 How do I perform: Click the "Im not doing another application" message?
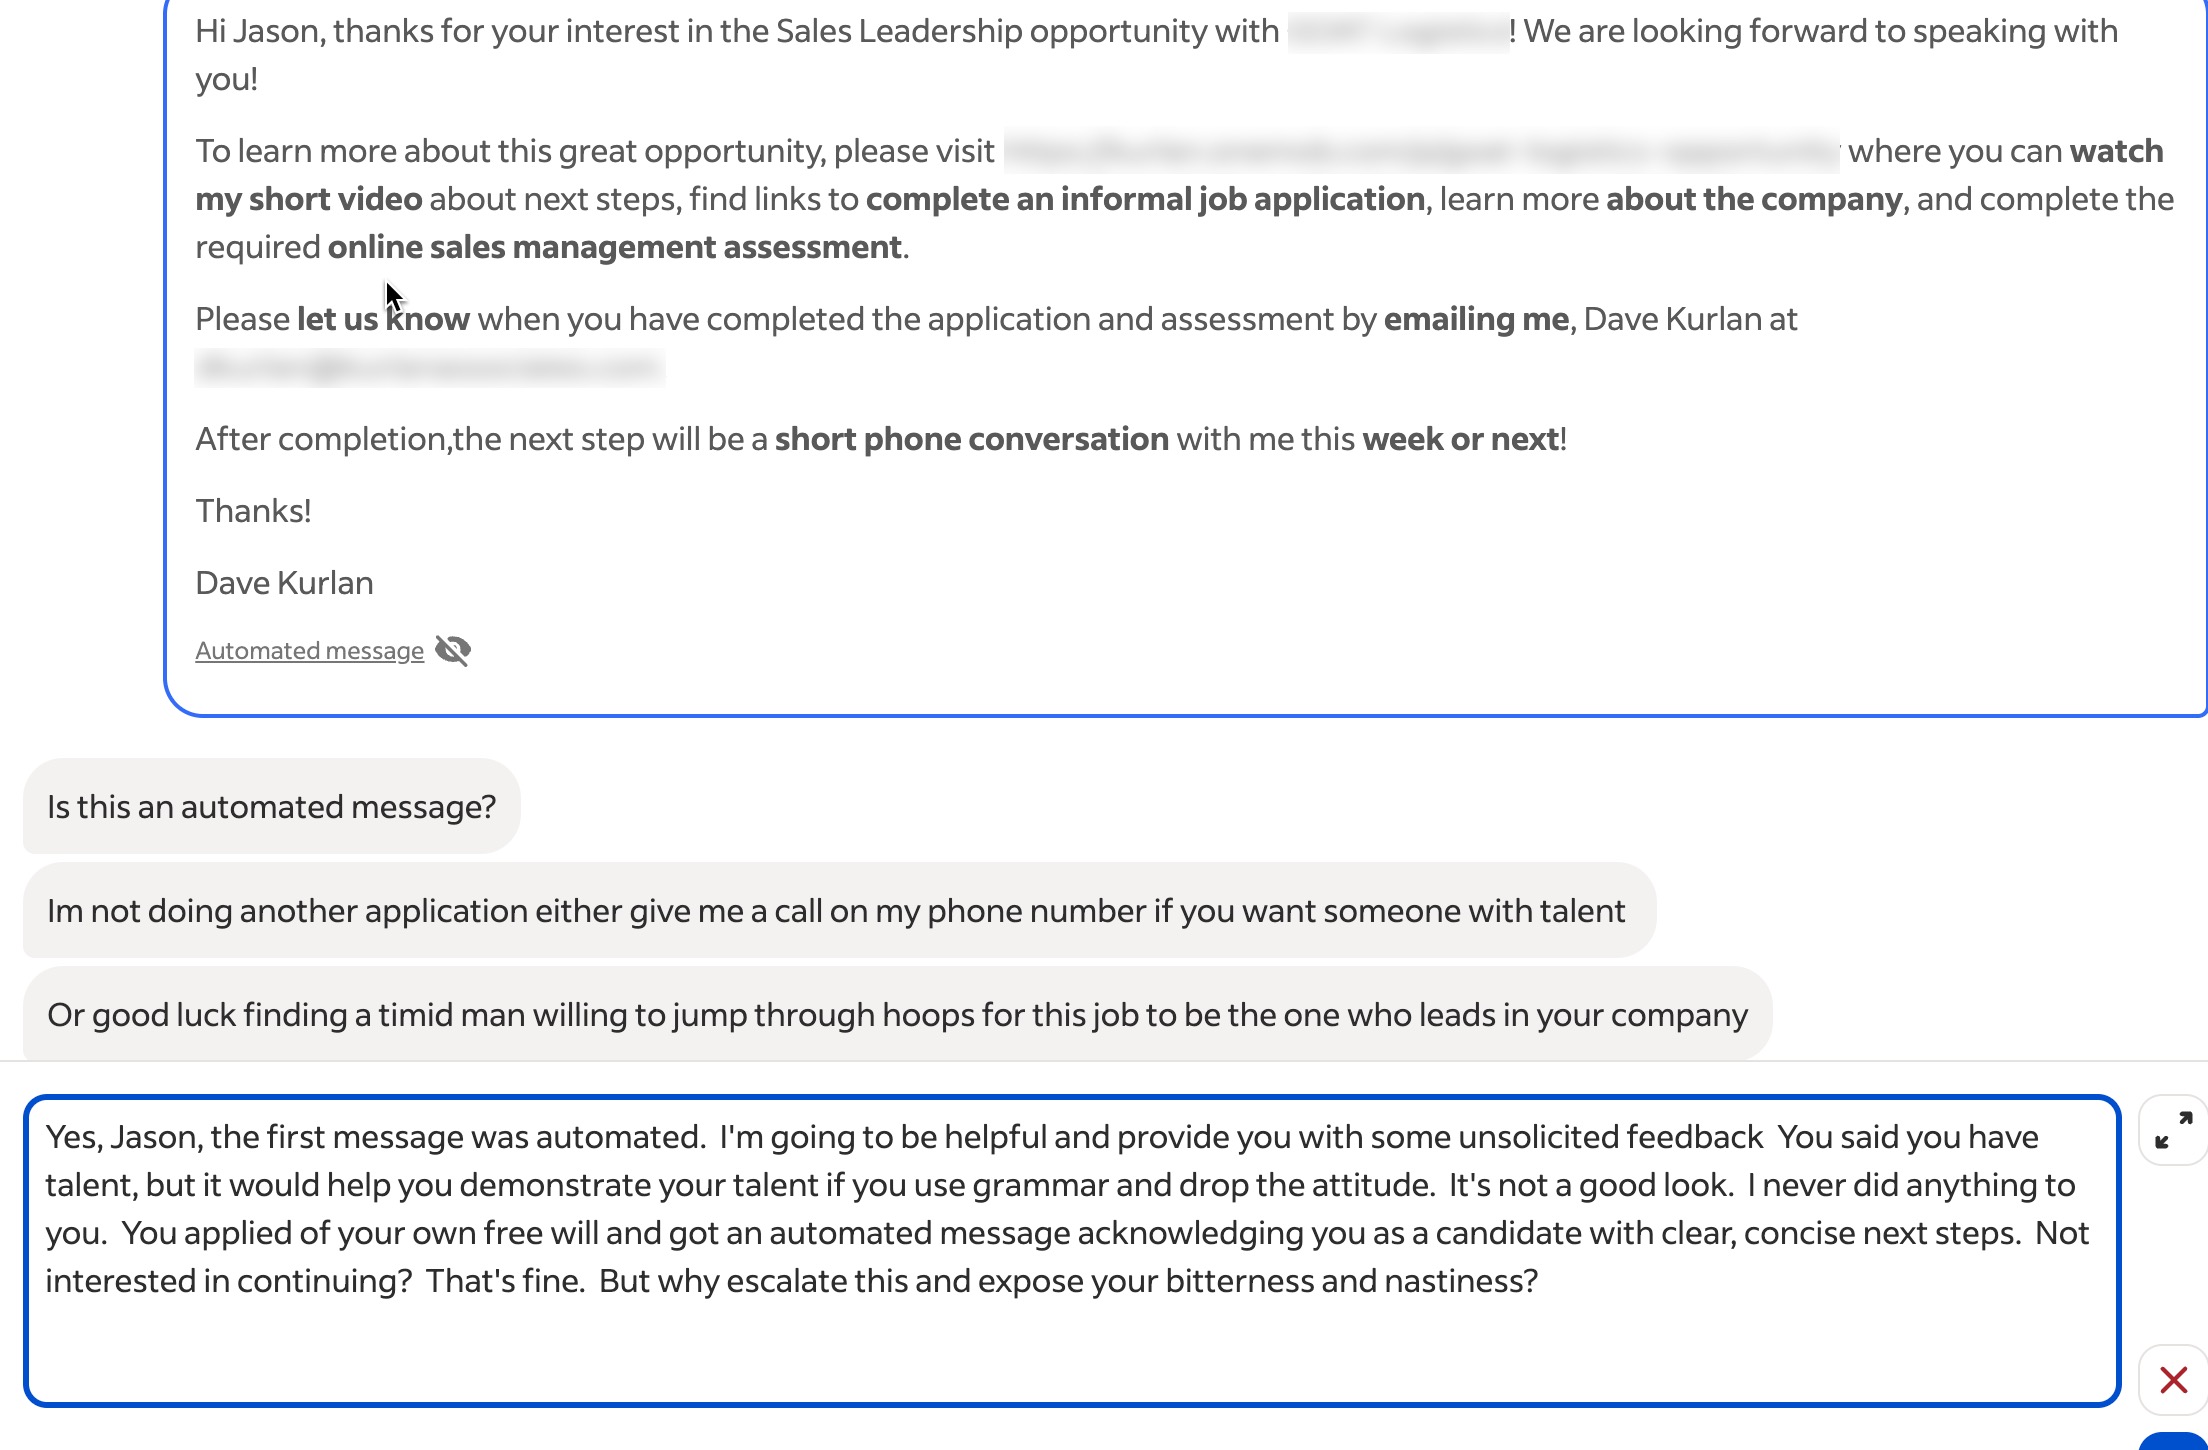(836, 911)
